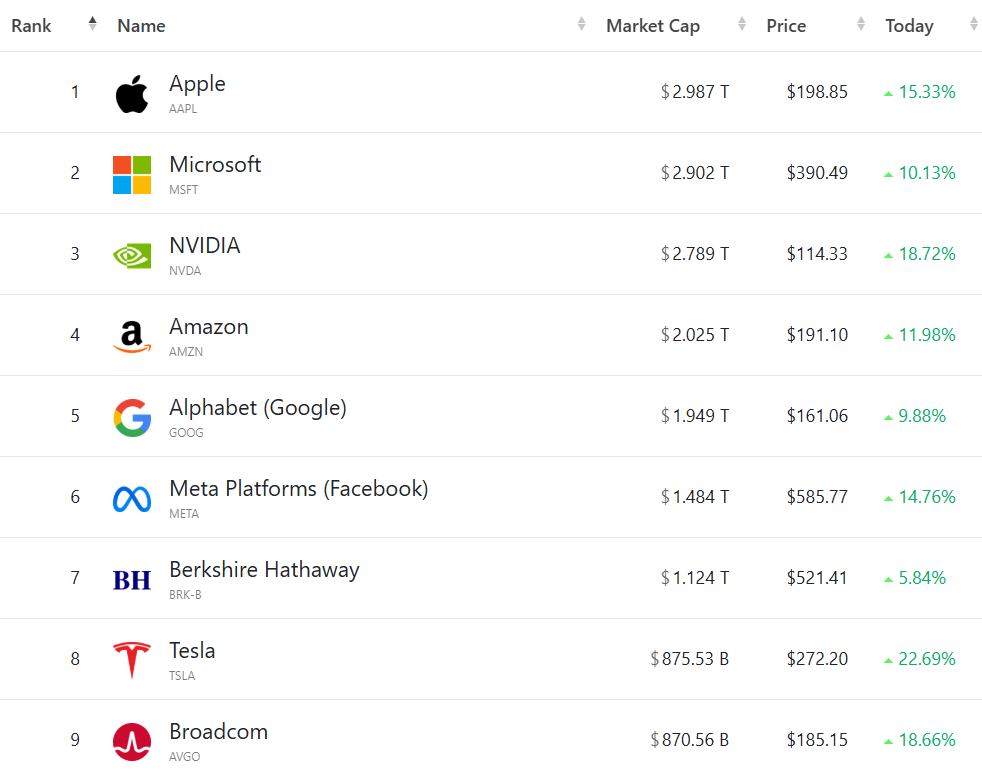Sort by Name using its sort arrows
982x777 pixels.
pyautogui.click(x=582, y=25)
